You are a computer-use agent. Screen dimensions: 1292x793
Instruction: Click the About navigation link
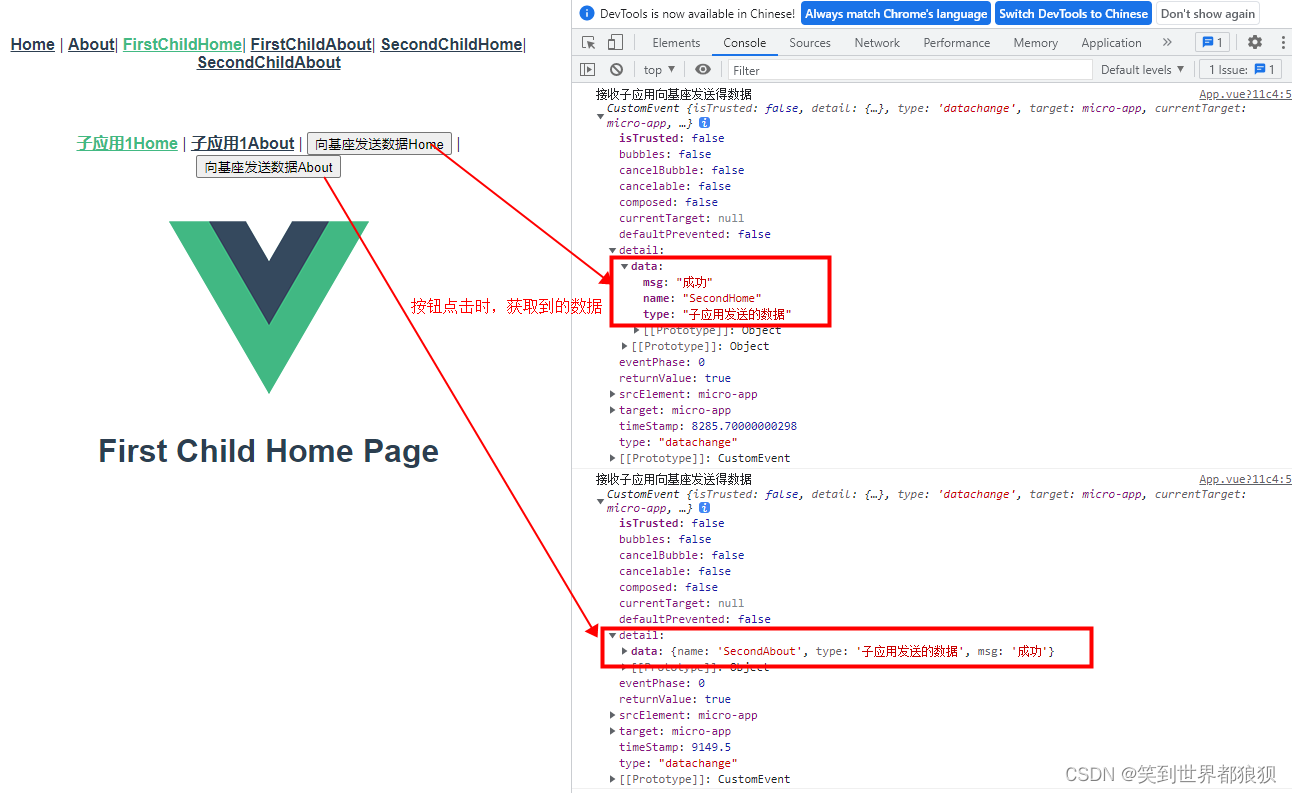[x=91, y=44]
